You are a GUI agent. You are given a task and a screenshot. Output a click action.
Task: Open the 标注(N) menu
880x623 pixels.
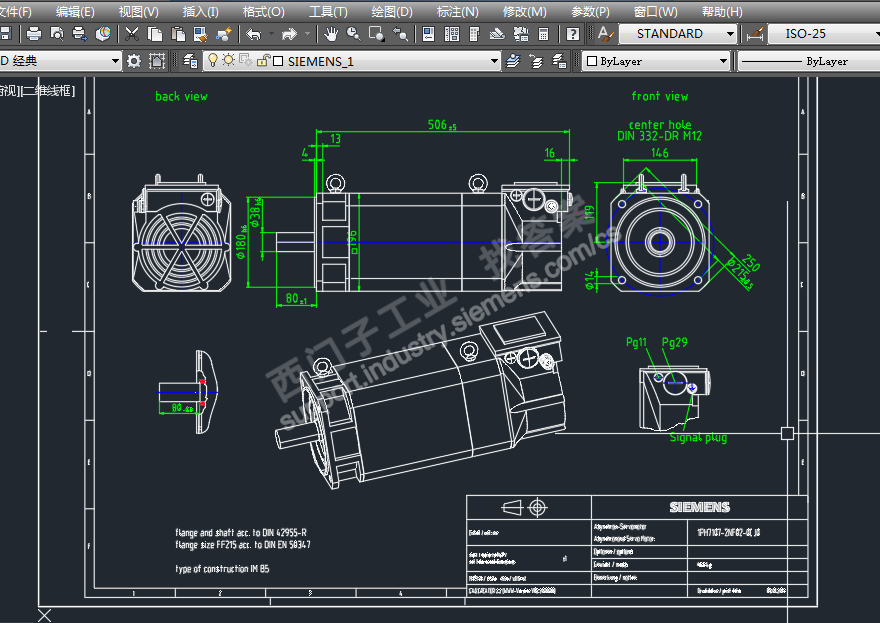457,11
